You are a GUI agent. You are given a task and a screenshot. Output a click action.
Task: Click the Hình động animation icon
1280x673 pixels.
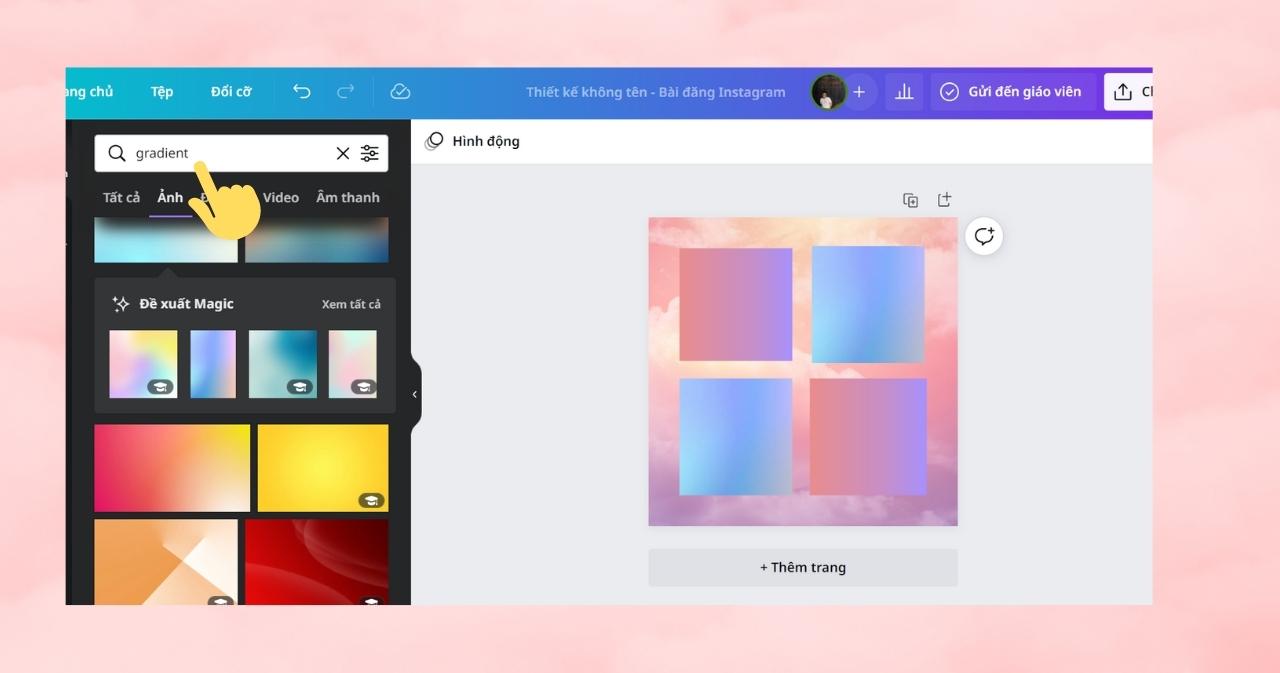(x=434, y=141)
